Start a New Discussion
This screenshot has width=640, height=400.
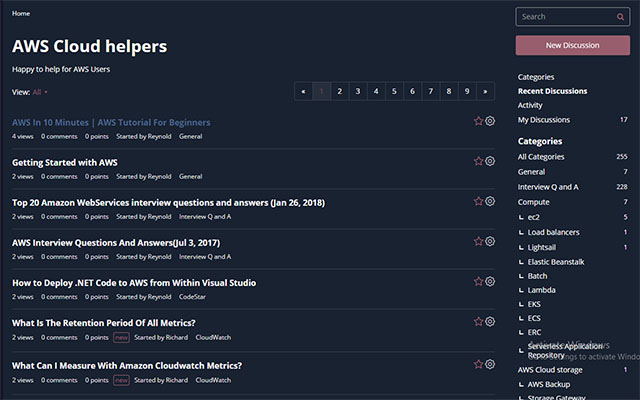pyautogui.click(x=573, y=45)
